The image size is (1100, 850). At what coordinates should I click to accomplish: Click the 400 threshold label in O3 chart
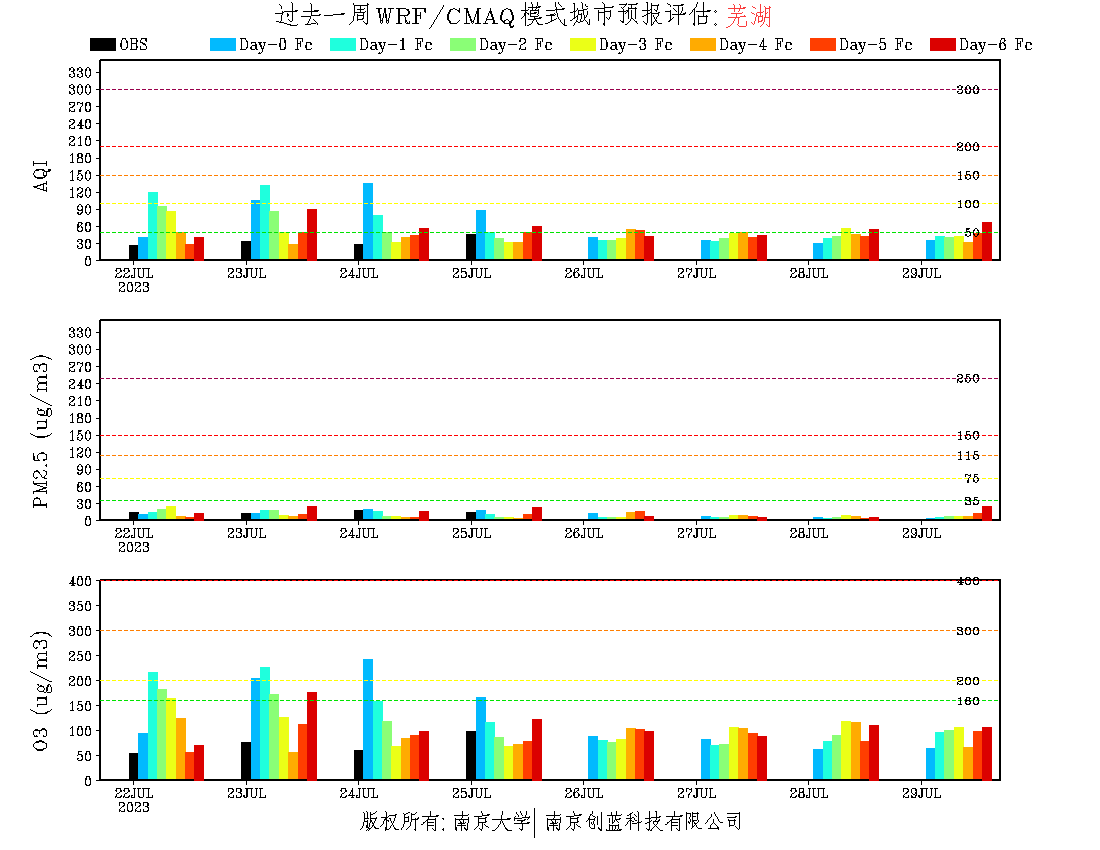click(967, 581)
